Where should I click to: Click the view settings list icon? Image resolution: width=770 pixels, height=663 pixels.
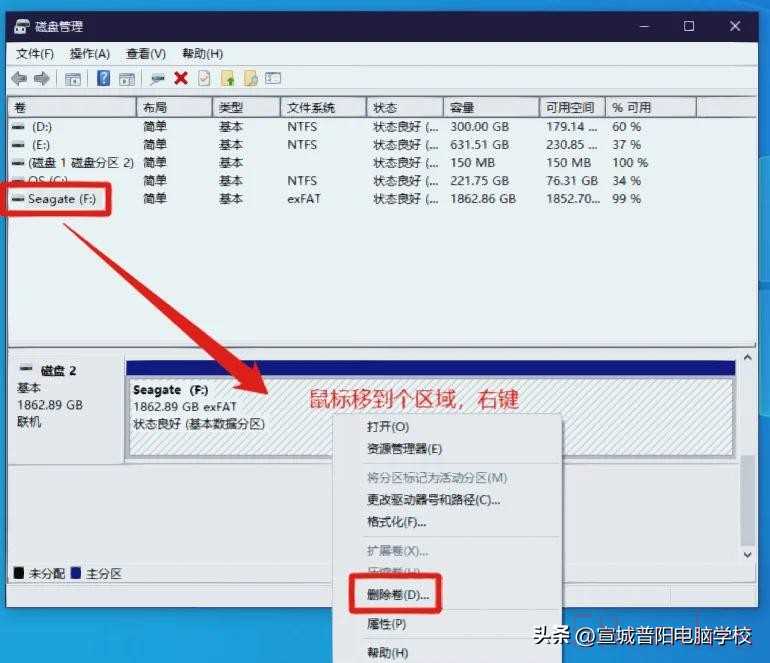click(x=273, y=78)
